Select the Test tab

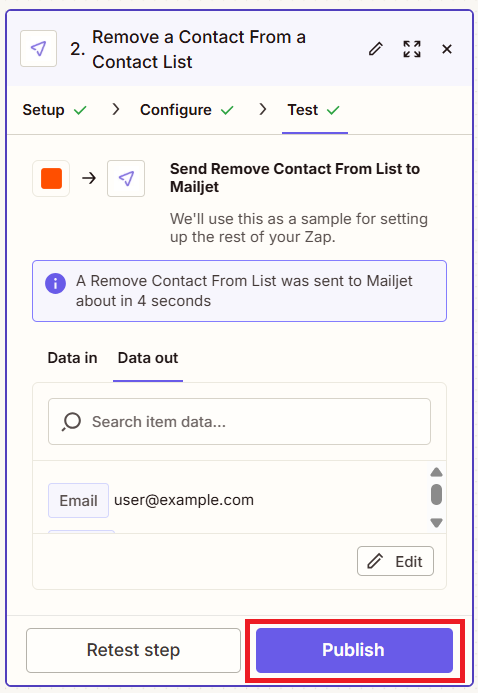[x=314, y=110]
